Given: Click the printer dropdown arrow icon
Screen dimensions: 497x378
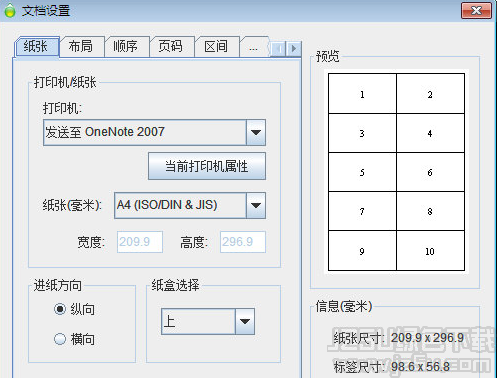Looking at the screenshot, I should [256, 132].
